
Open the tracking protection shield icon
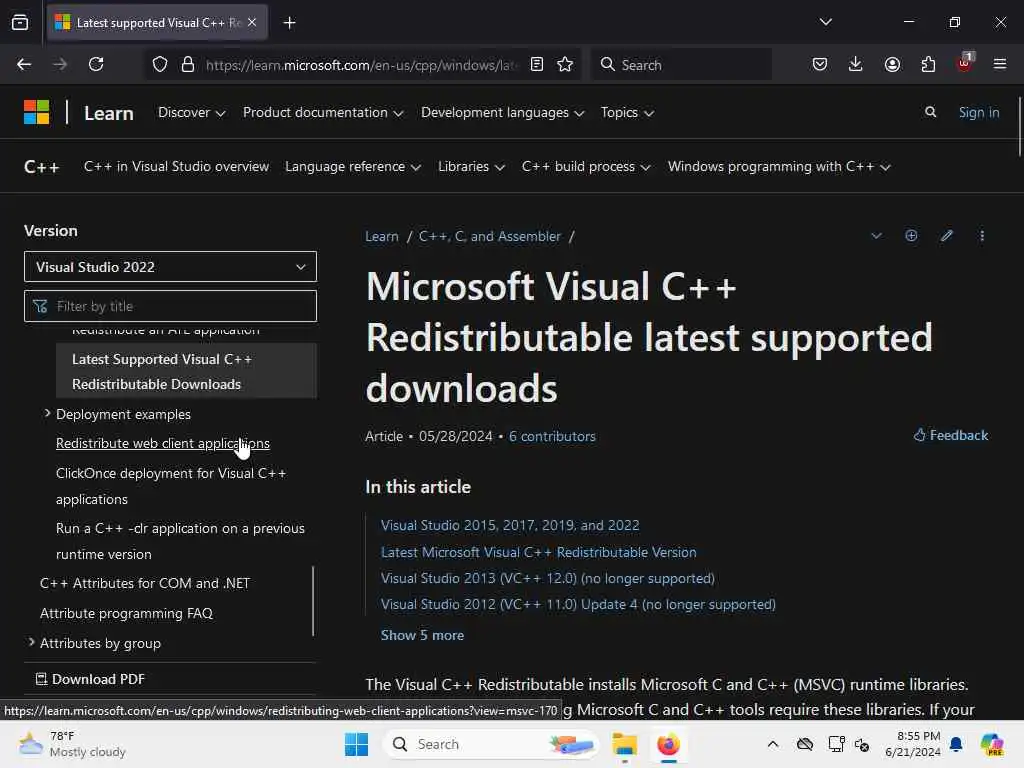pos(160,64)
